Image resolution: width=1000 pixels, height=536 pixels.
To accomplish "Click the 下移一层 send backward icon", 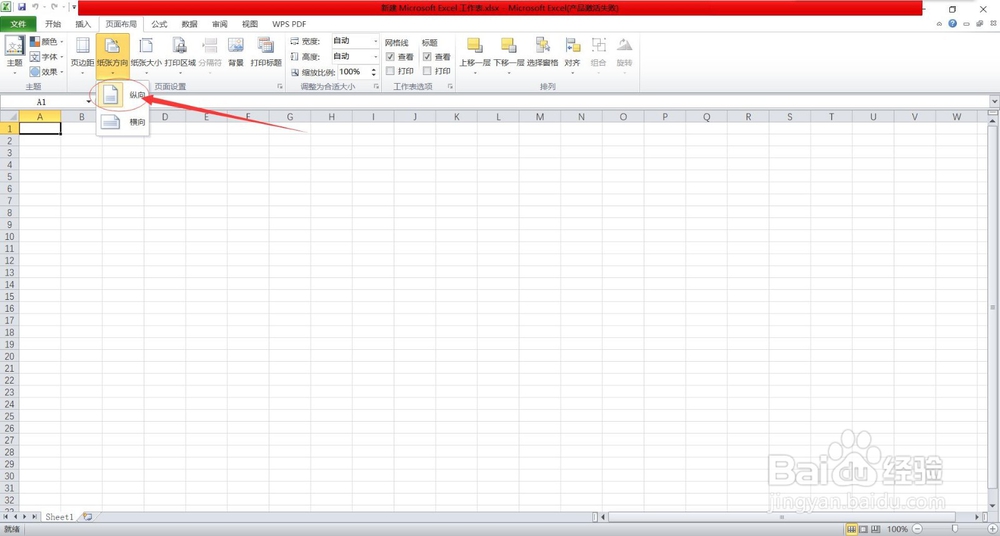I will pyautogui.click(x=508, y=45).
